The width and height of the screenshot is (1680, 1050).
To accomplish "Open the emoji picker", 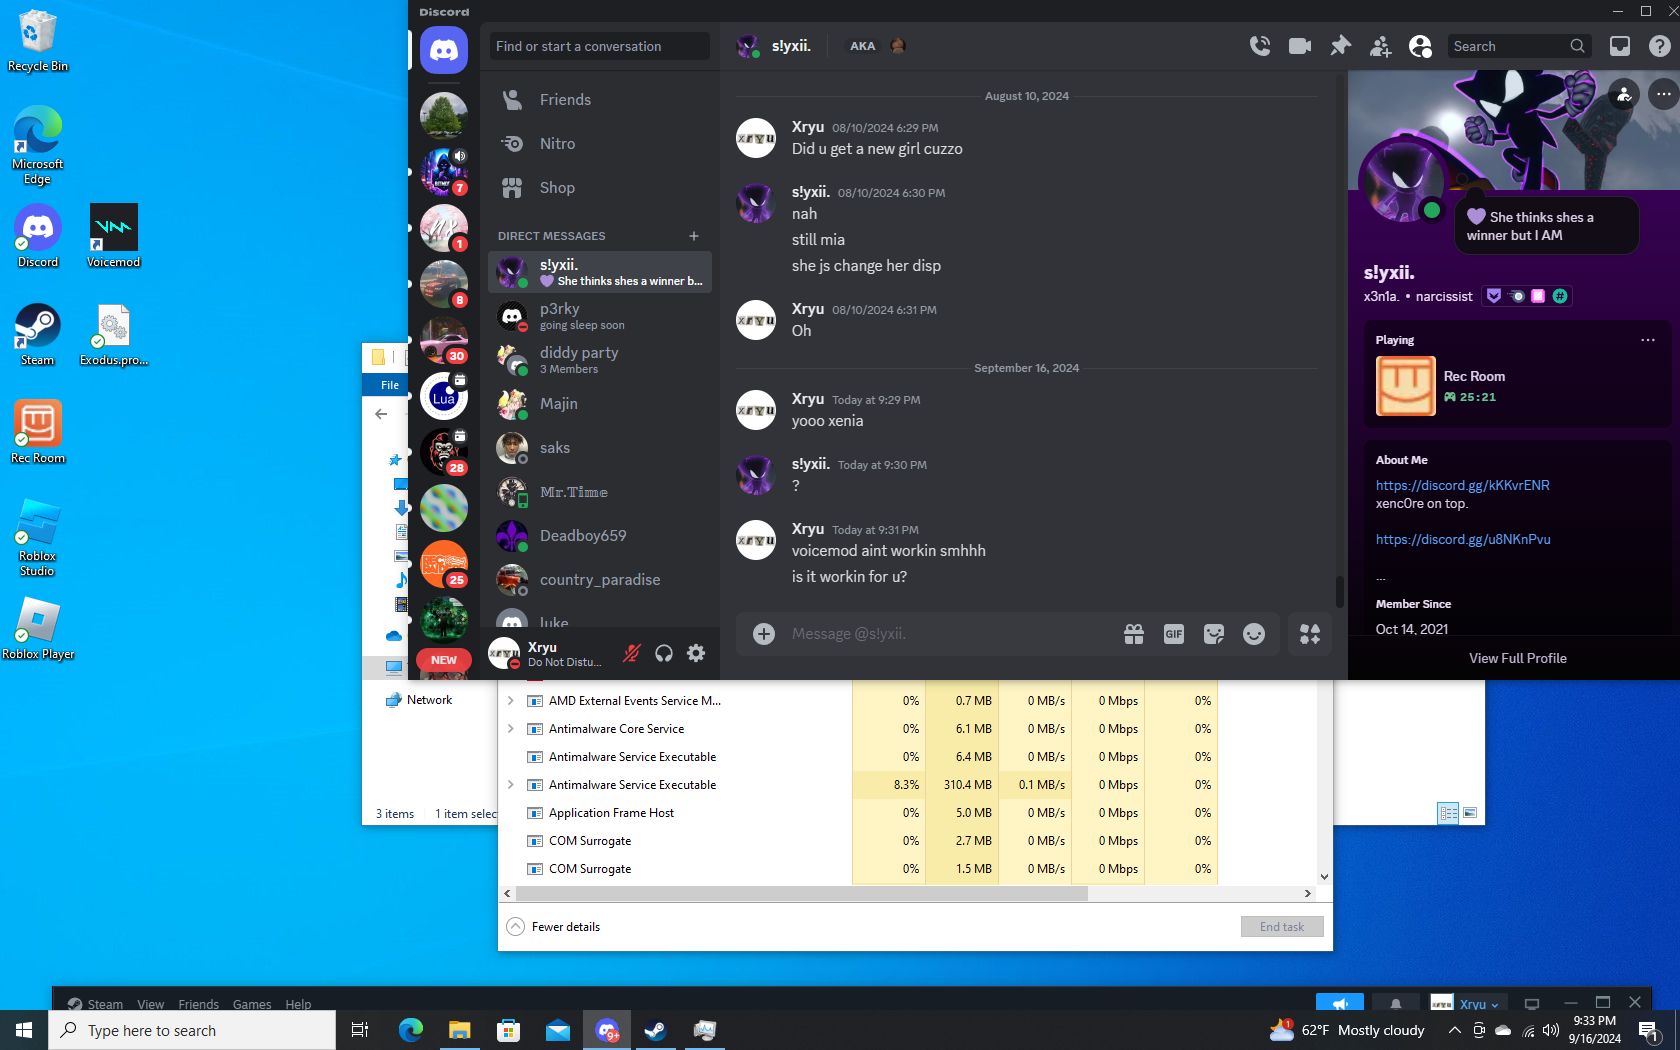I will pos(1254,634).
